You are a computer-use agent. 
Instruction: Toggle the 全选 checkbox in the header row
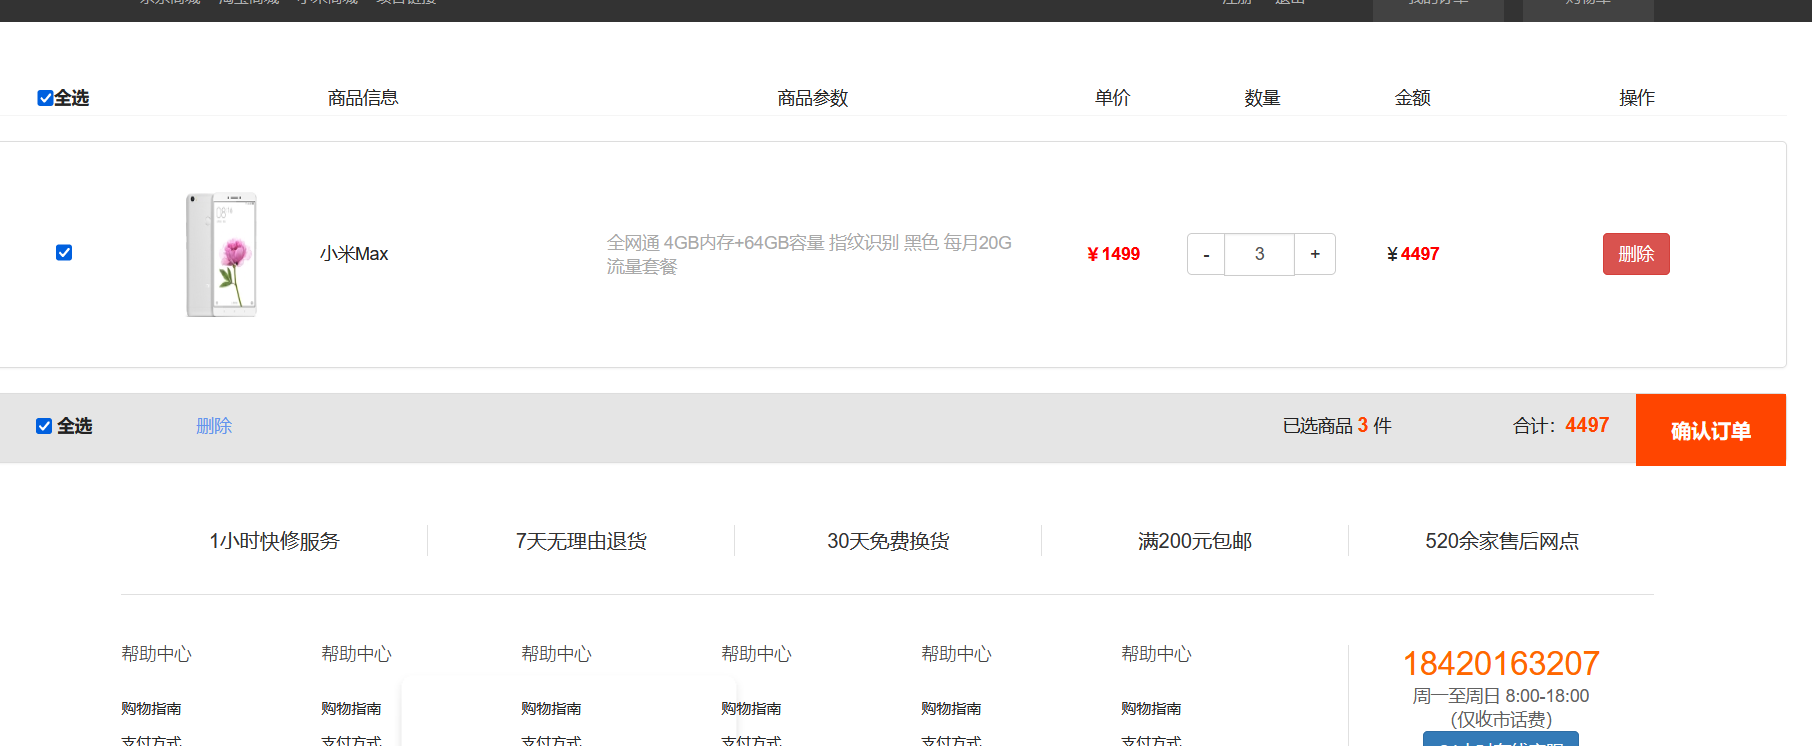click(x=45, y=98)
